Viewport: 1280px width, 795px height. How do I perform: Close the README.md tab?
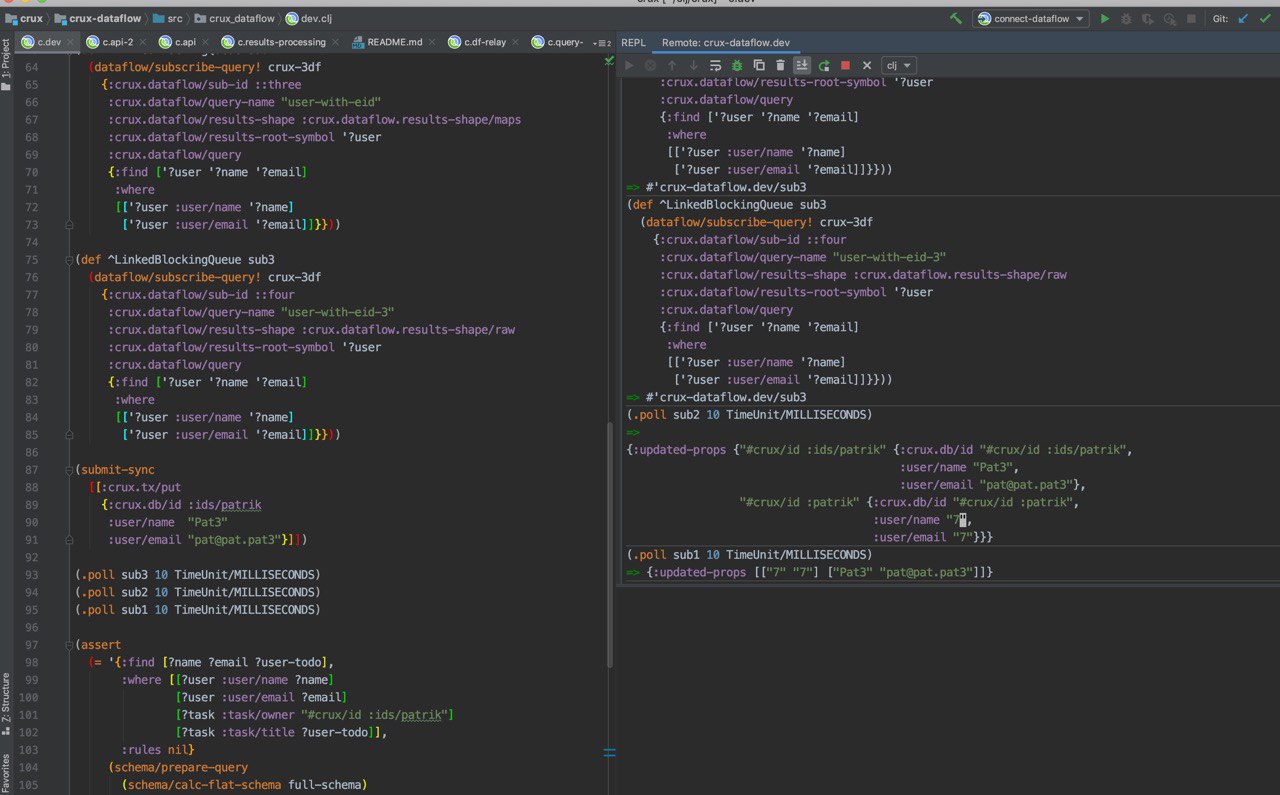[432, 42]
